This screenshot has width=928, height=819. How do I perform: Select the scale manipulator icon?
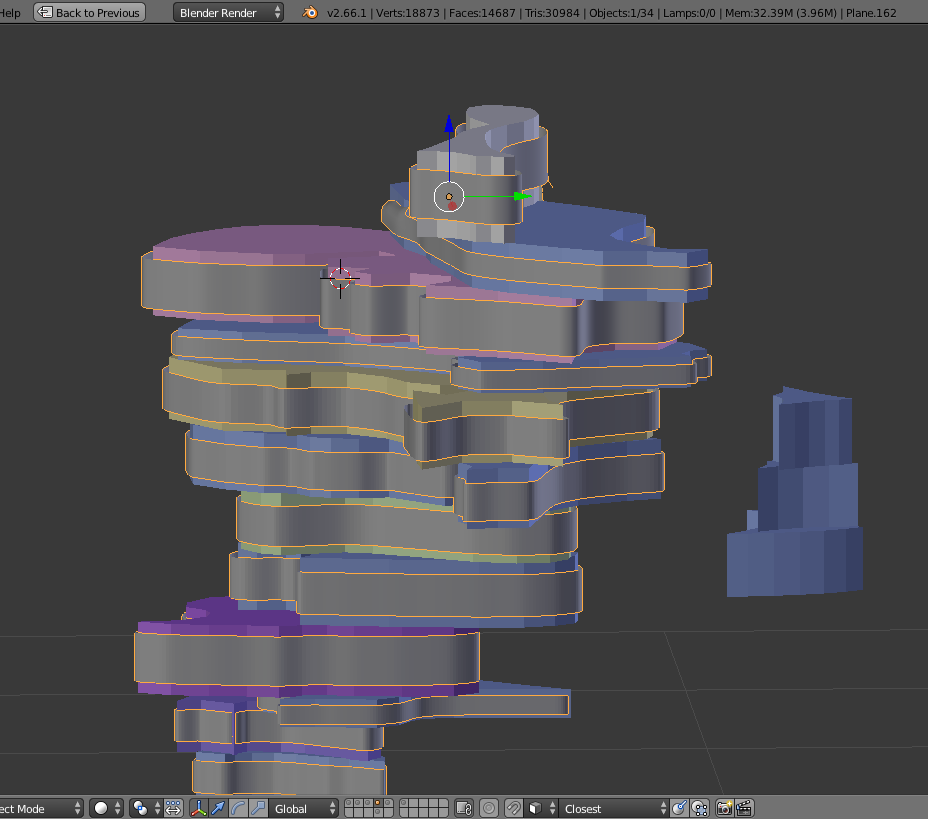coord(257,808)
